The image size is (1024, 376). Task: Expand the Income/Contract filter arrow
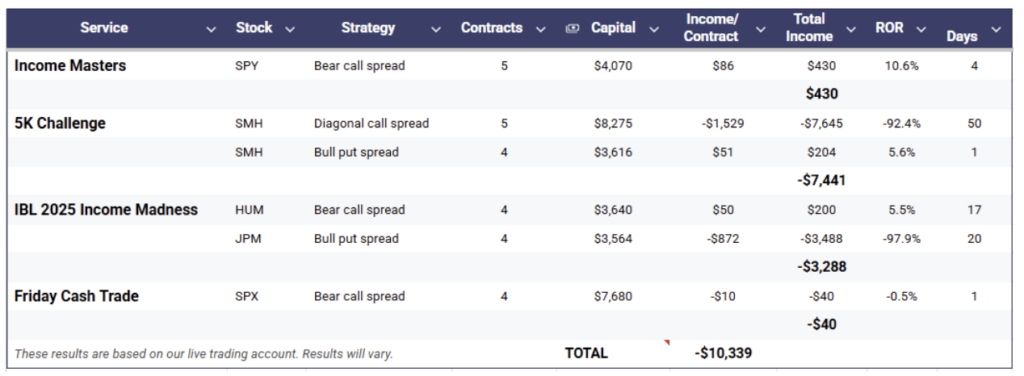coord(760,29)
